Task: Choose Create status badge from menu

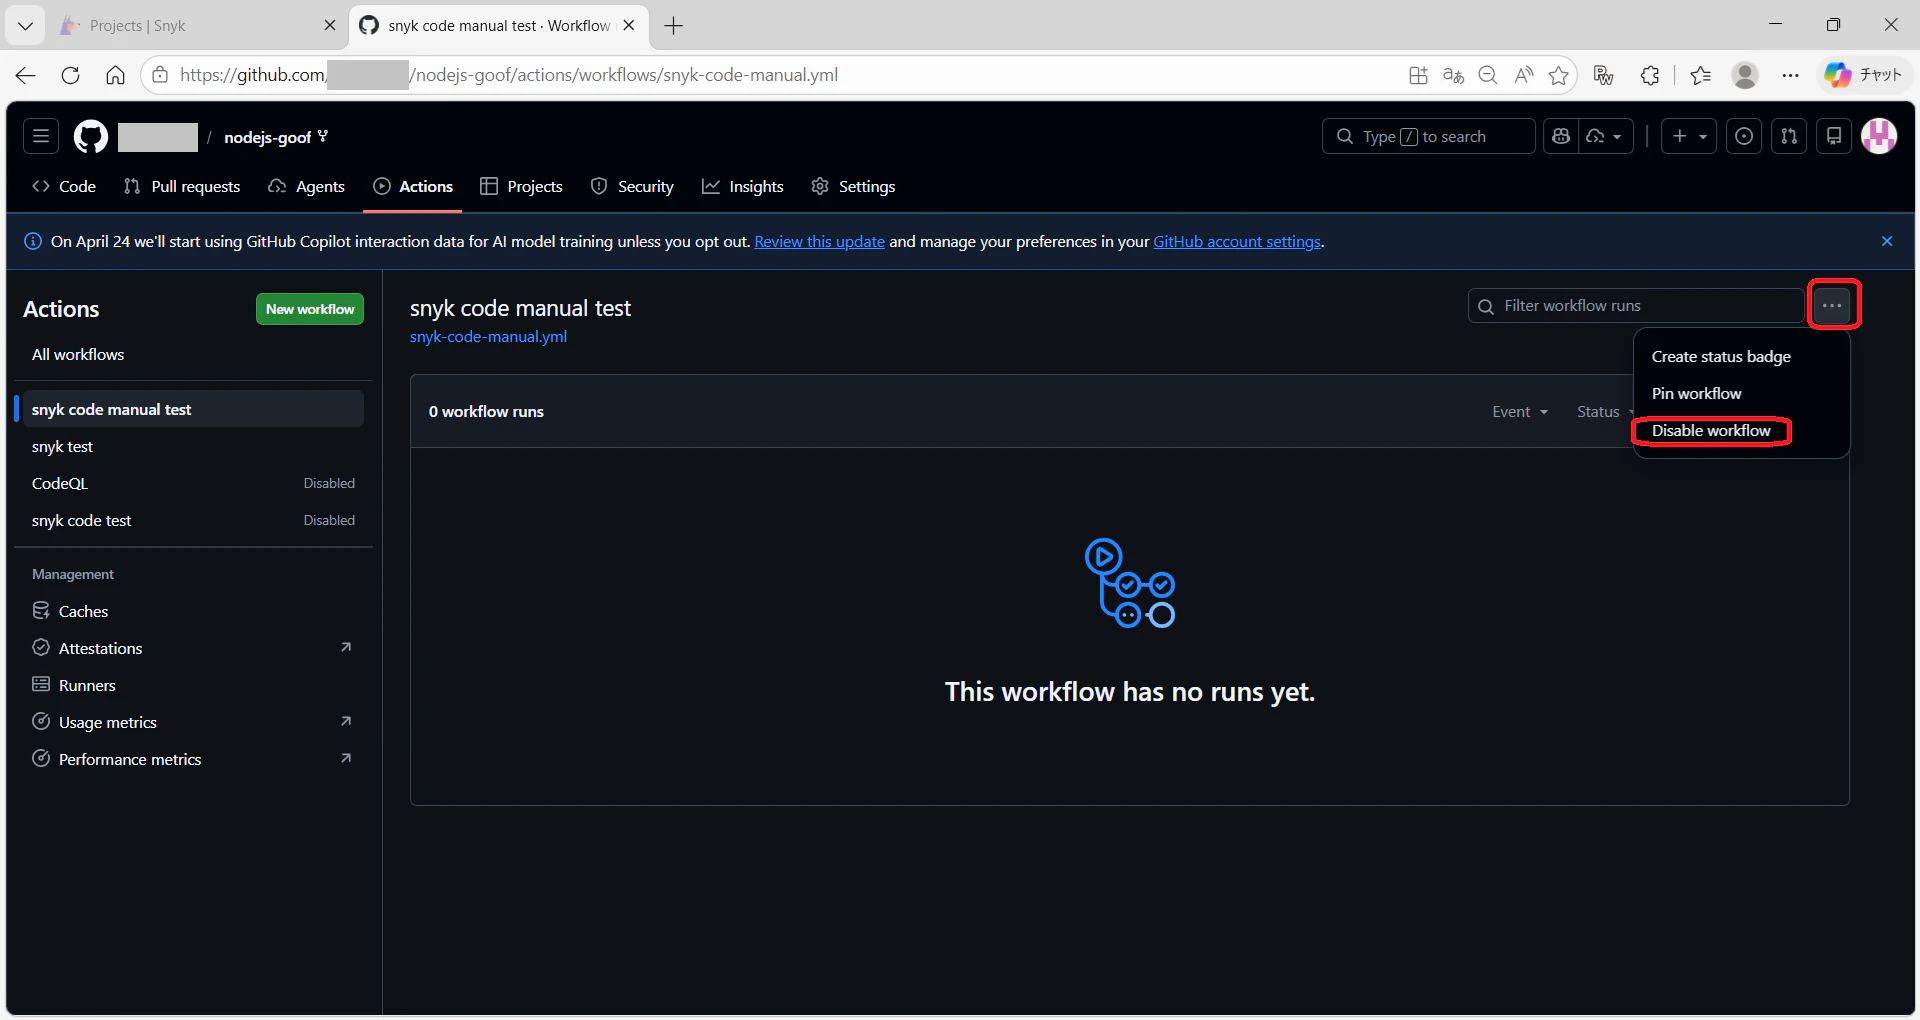Action: [1741, 357]
